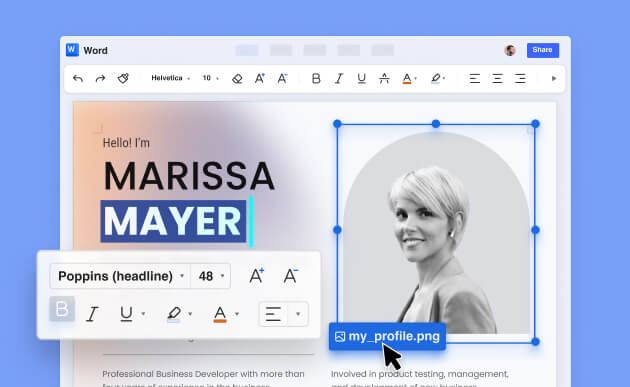Screen dimensions: 630x387
Task: Undo the last action
Action: pyautogui.click(x=78, y=78)
